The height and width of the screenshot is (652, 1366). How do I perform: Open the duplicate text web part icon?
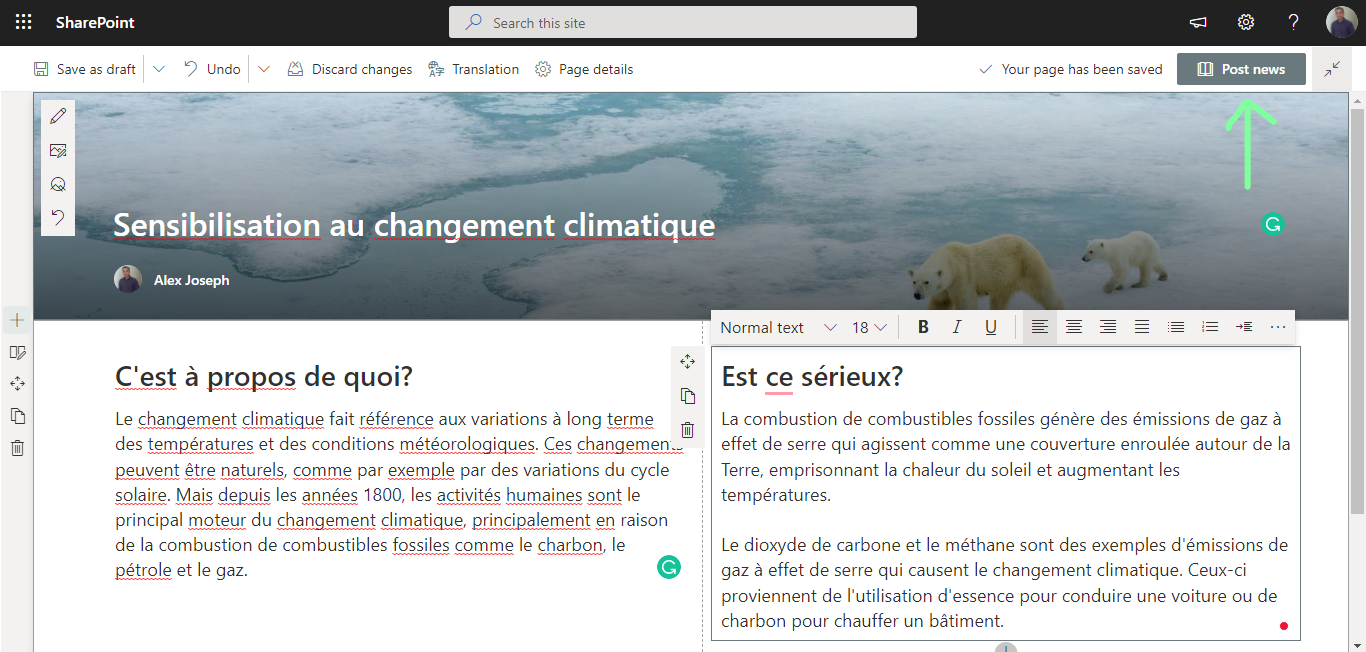[687, 397]
